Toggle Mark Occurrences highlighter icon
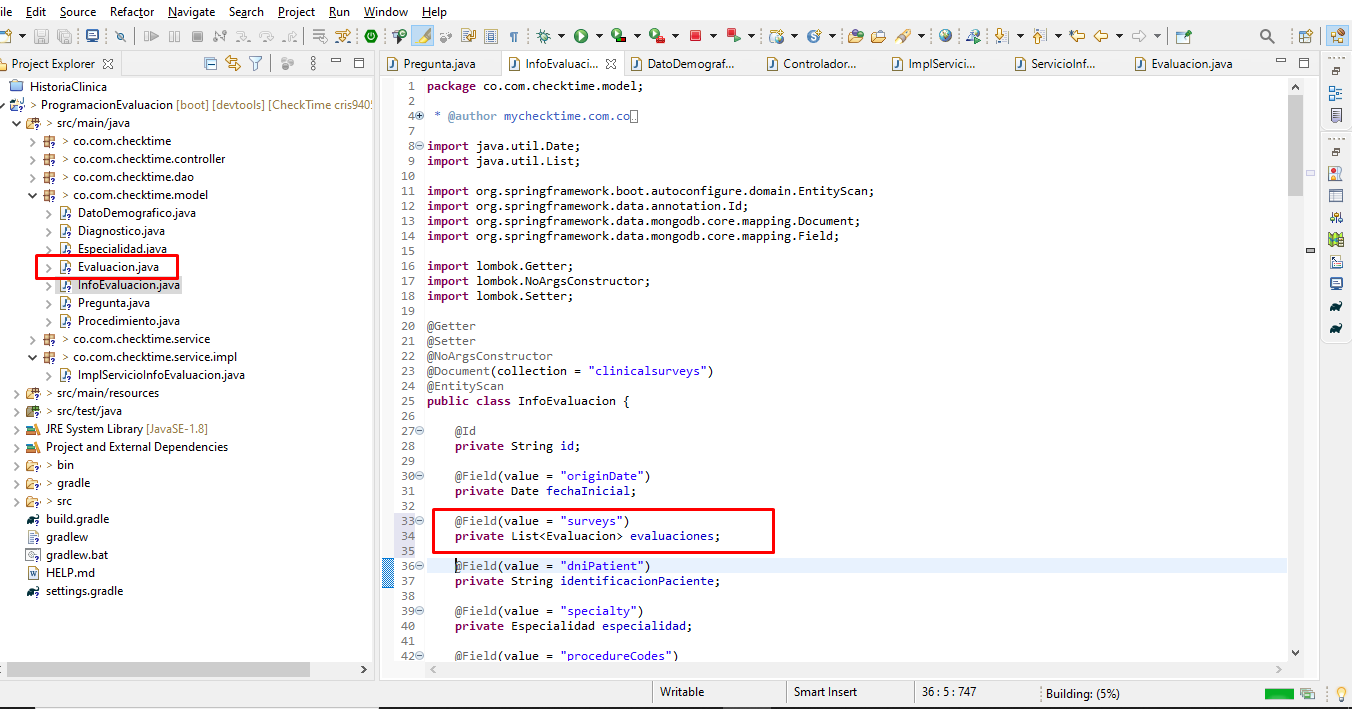Image resolution: width=1352 pixels, height=709 pixels. pyautogui.click(x=423, y=36)
